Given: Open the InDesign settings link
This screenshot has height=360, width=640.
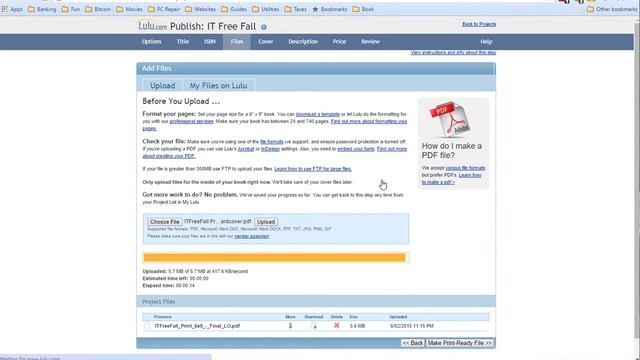Looking at the screenshot, I should (x=270, y=149).
